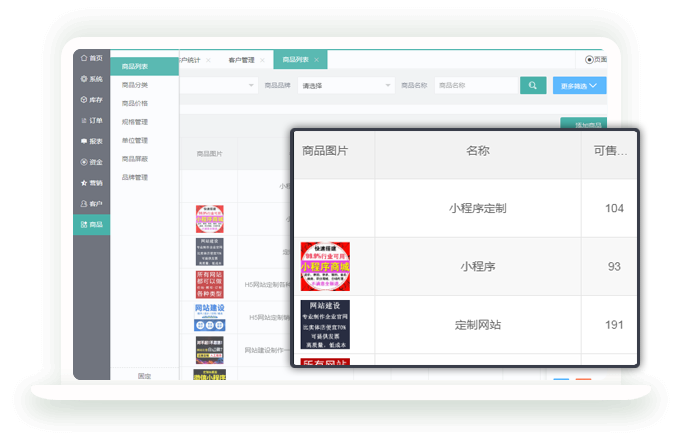This screenshot has height=440, width=683.
Task: Click the 小程序商城 product thumbnail in popup
Action: tap(325, 267)
